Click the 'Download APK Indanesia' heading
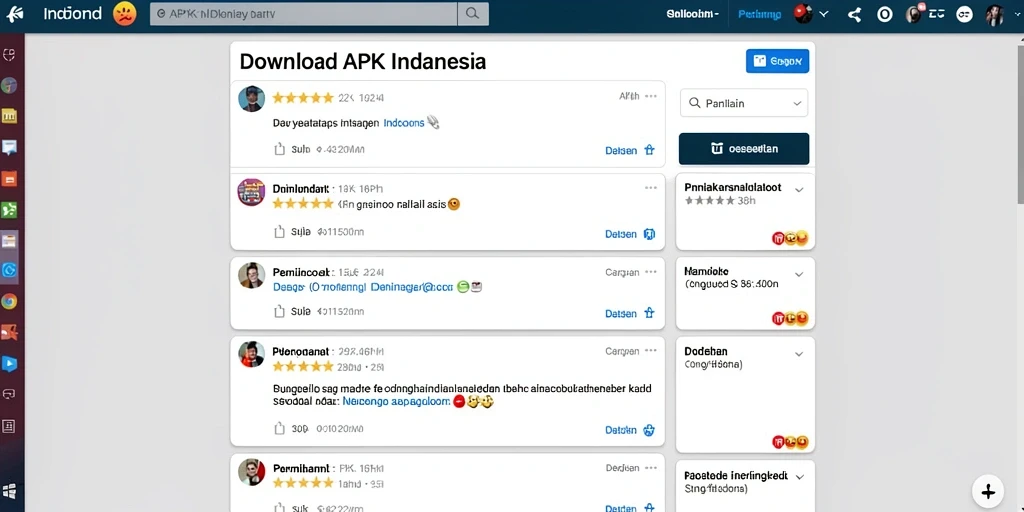Screen dimensions: 1024x512 tap(362, 61)
